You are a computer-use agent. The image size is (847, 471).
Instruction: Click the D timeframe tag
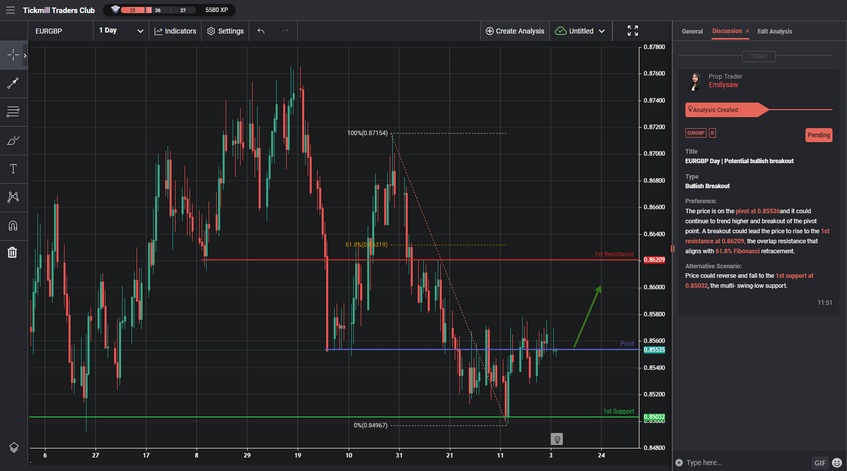click(x=712, y=133)
